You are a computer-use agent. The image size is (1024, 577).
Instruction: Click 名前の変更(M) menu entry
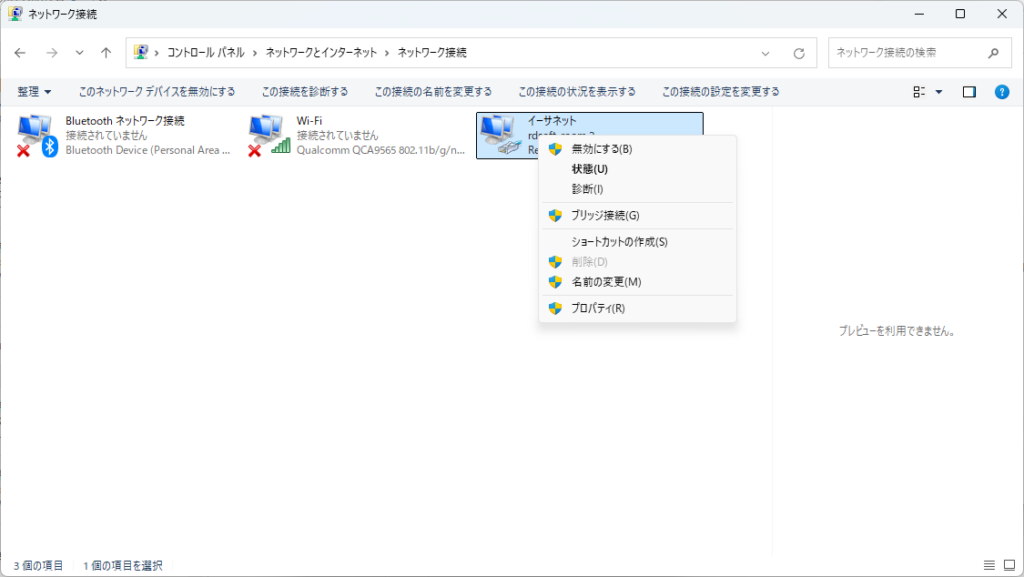606,282
